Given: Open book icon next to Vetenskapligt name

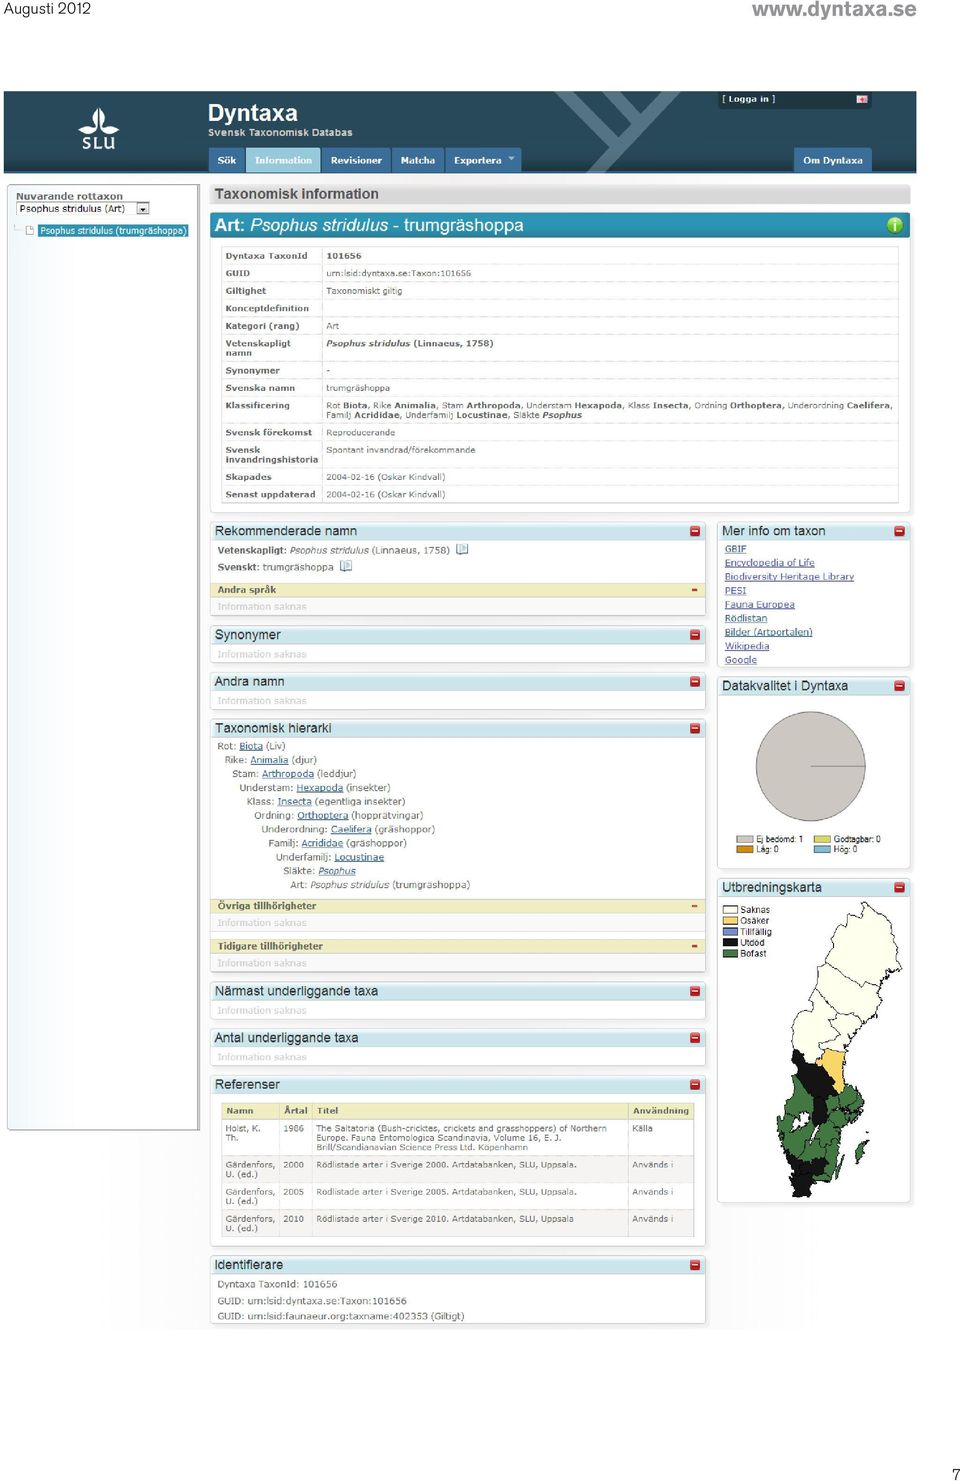Looking at the screenshot, I should click(x=462, y=549).
